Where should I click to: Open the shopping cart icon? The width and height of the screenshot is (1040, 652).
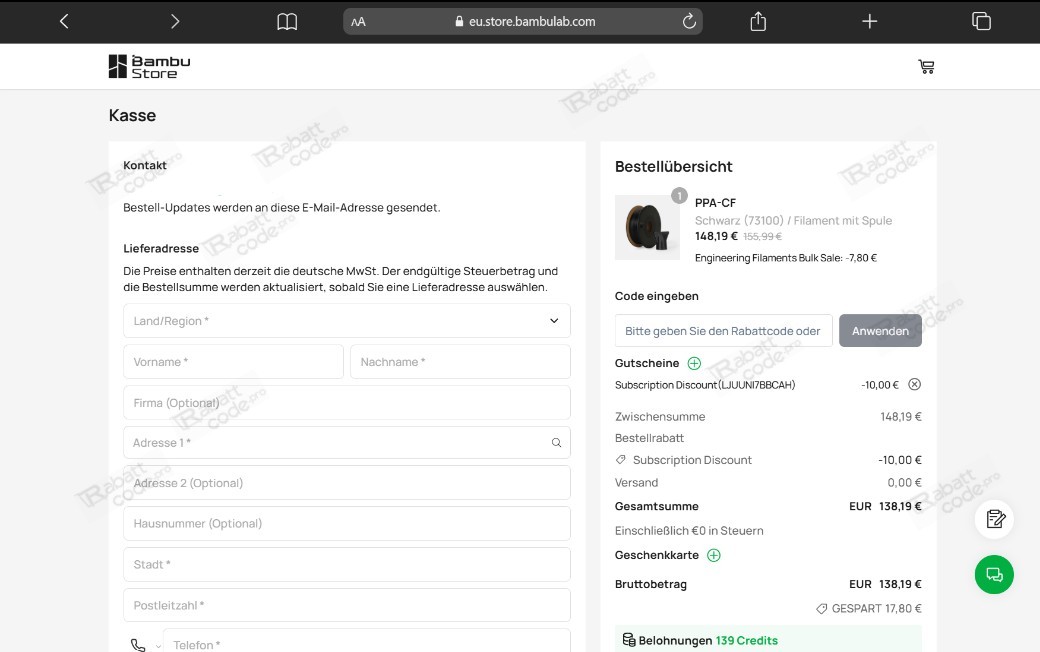tap(927, 66)
